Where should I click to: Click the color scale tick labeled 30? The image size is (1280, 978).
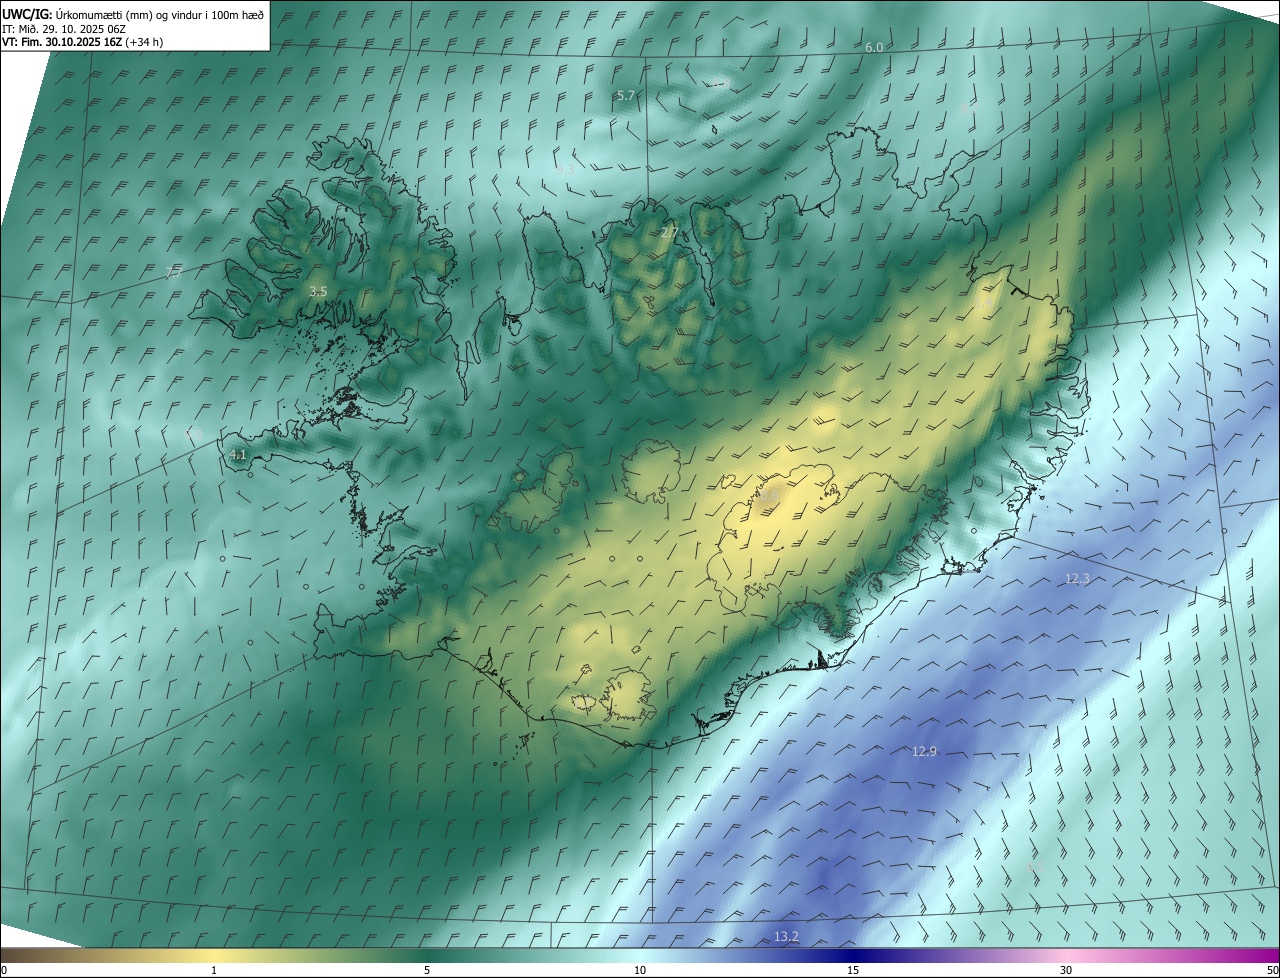[x=1066, y=970]
